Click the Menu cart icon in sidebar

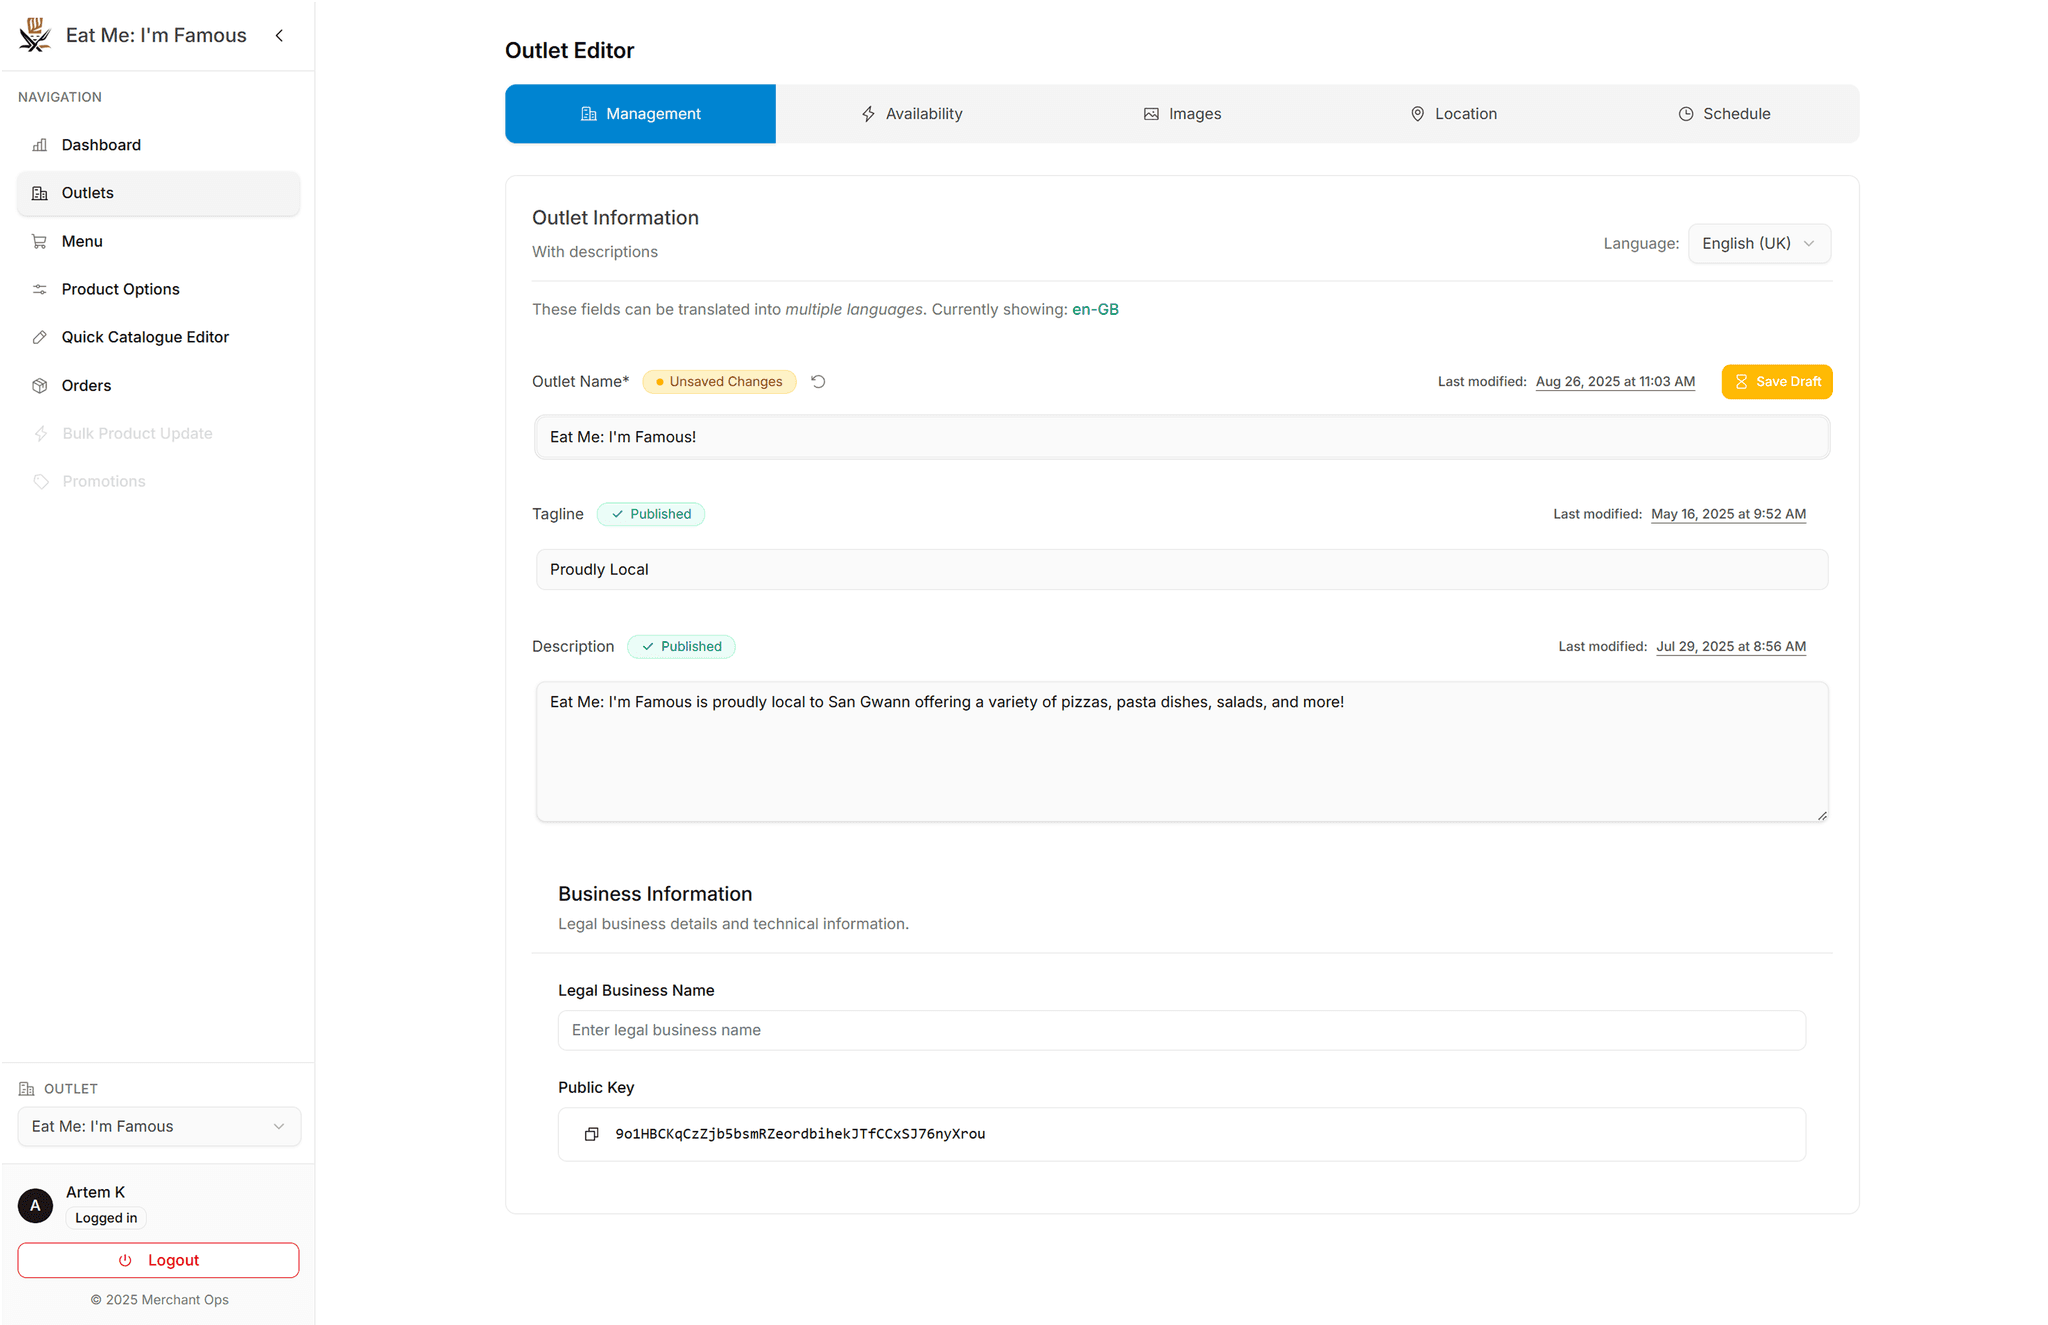point(40,241)
